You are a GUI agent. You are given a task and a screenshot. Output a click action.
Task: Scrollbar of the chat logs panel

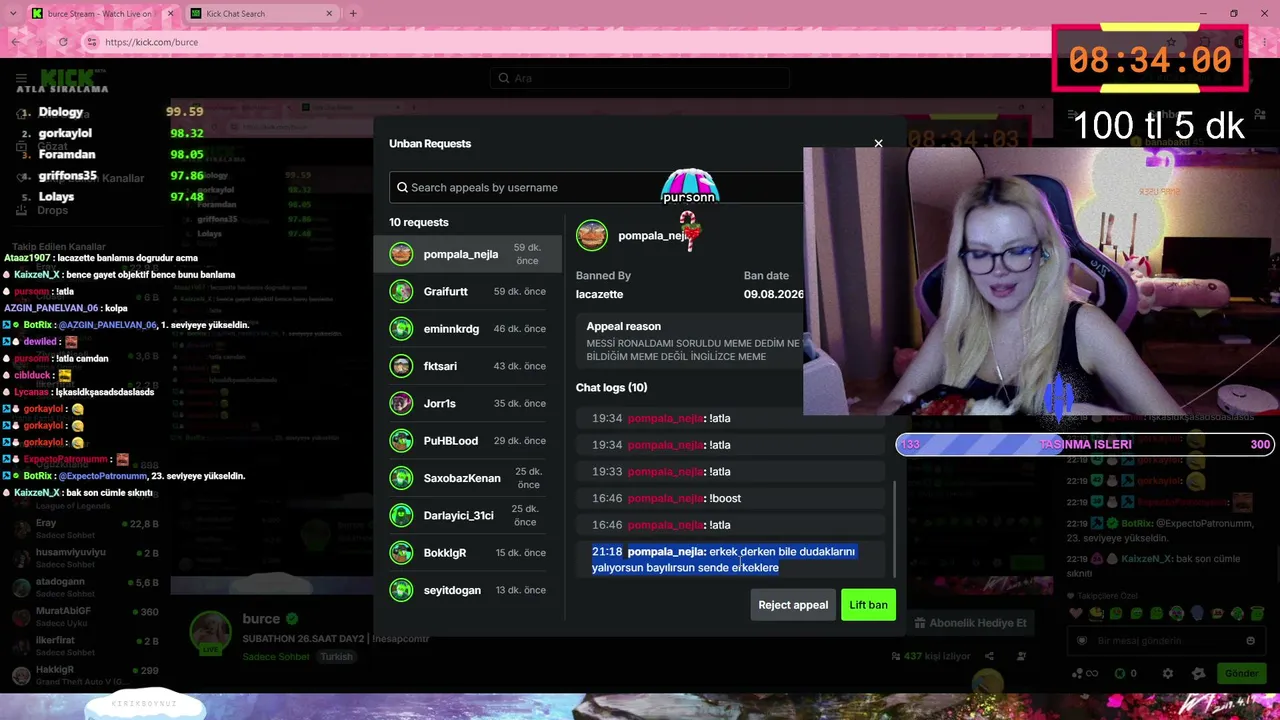click(894, 530)
